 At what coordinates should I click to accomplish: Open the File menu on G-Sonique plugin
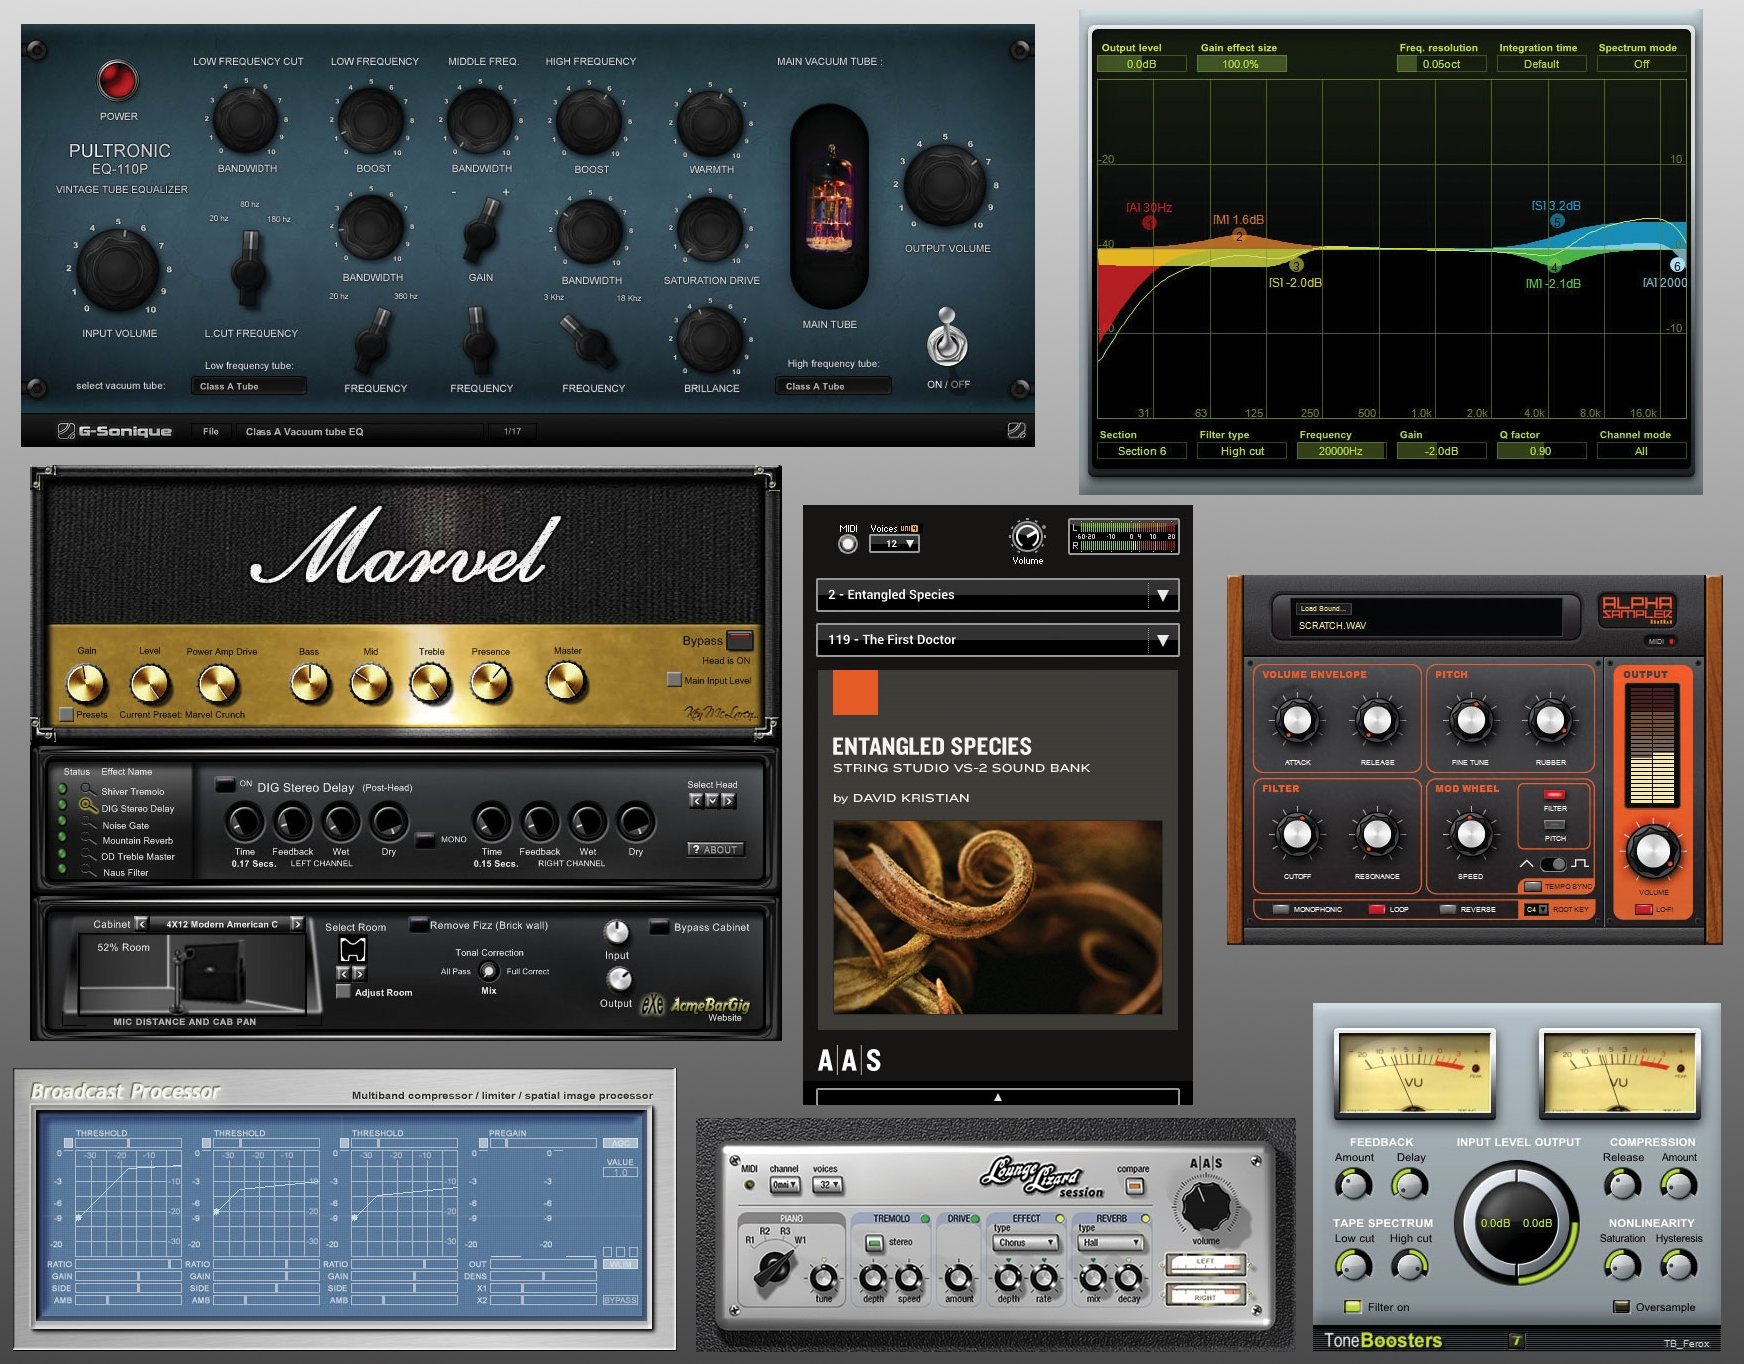[210, 431]
